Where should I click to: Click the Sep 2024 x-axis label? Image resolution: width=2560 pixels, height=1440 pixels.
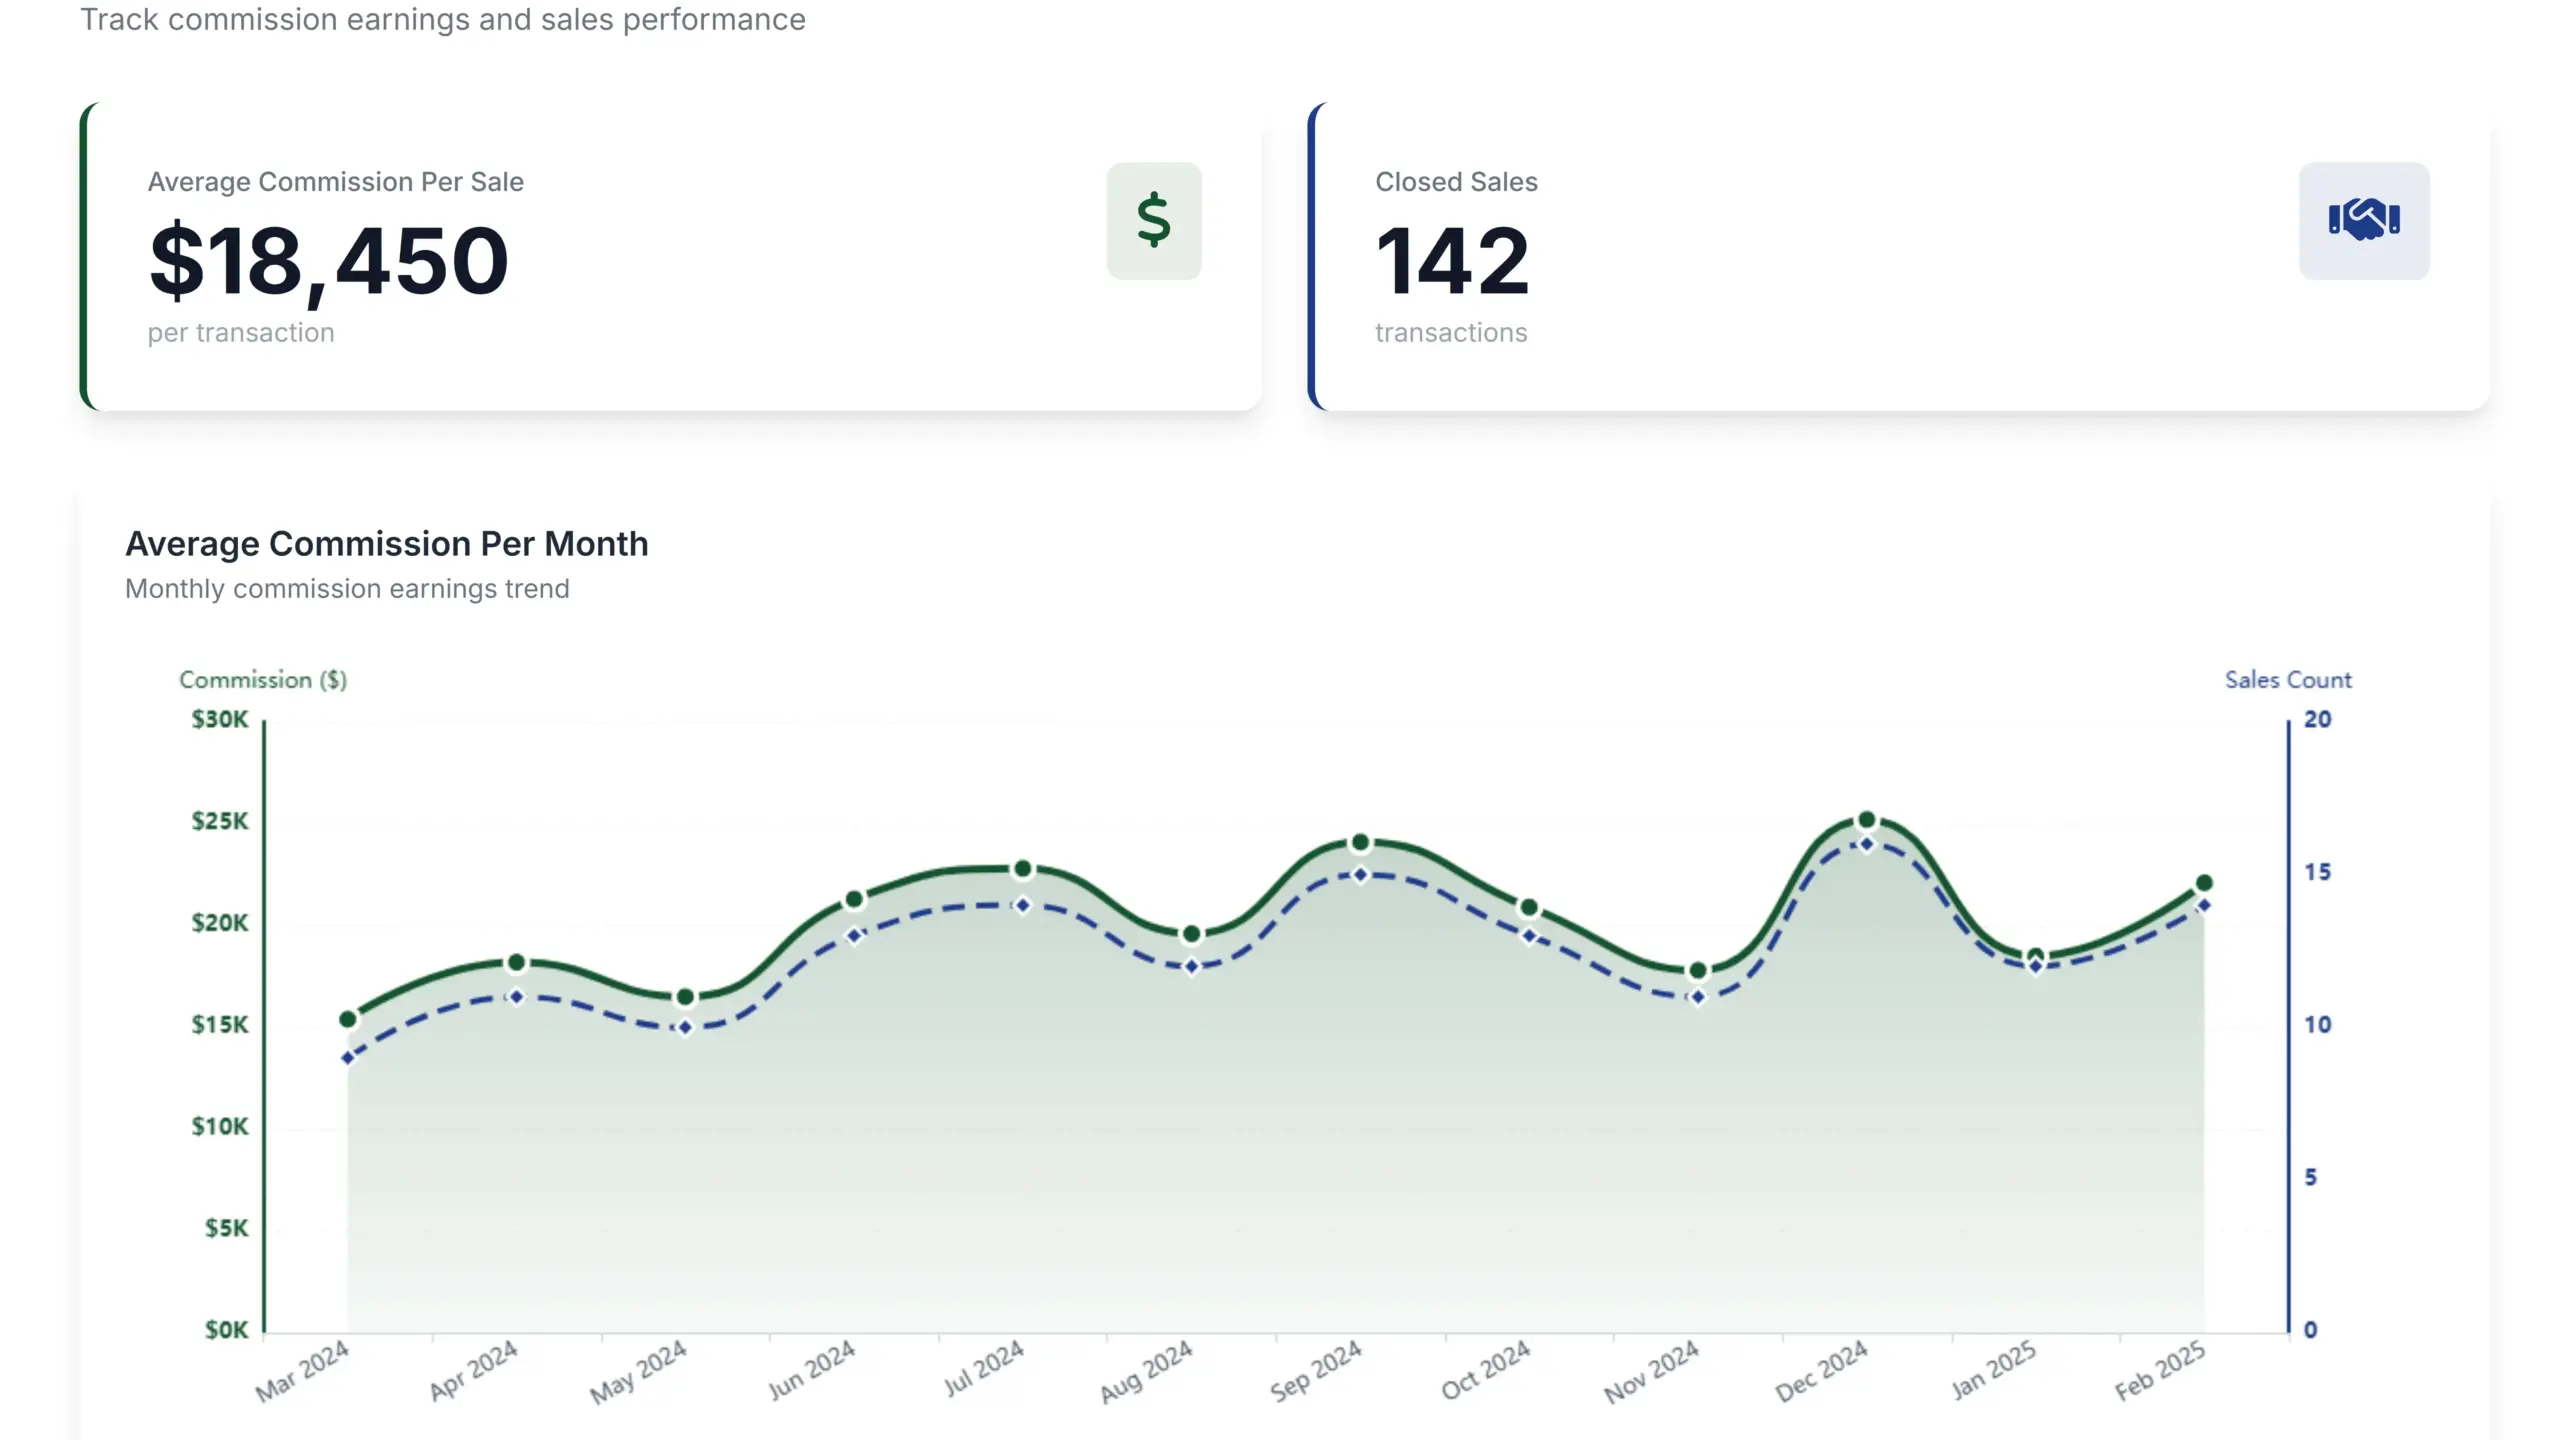[1316, 1371]
